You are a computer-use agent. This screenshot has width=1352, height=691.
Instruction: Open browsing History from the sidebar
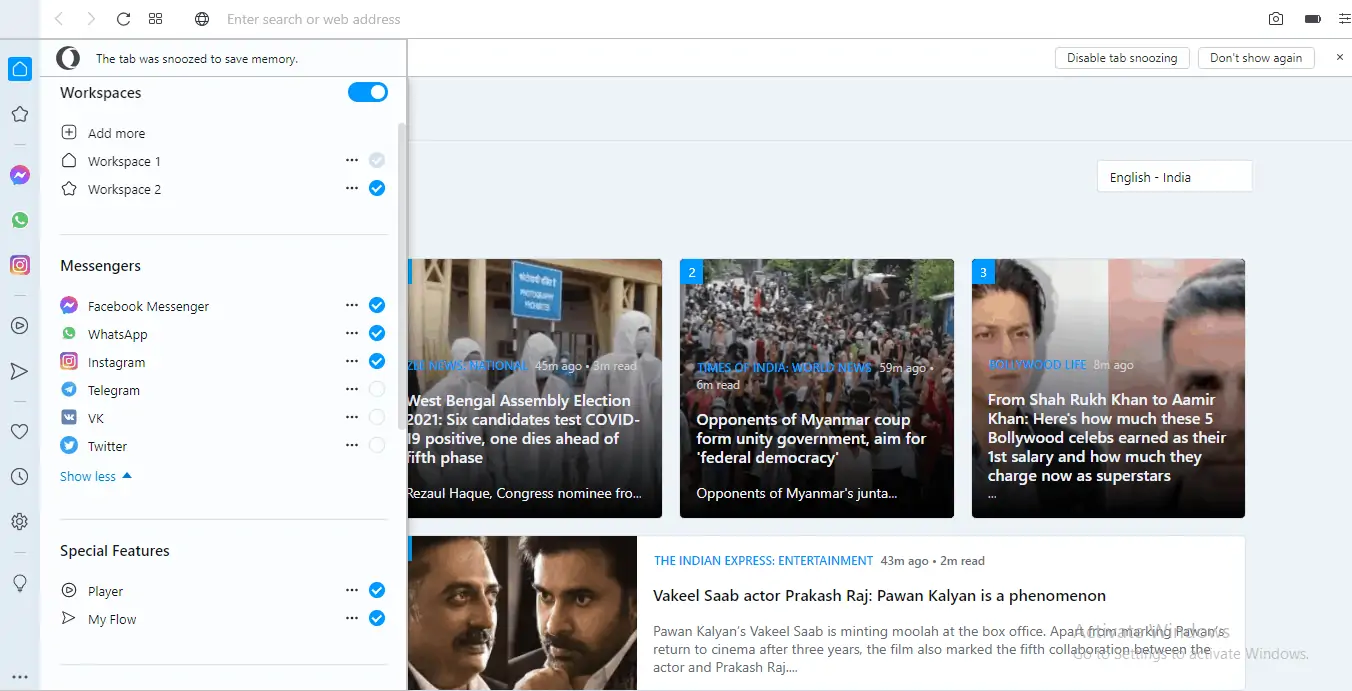(x=20, y=476)
